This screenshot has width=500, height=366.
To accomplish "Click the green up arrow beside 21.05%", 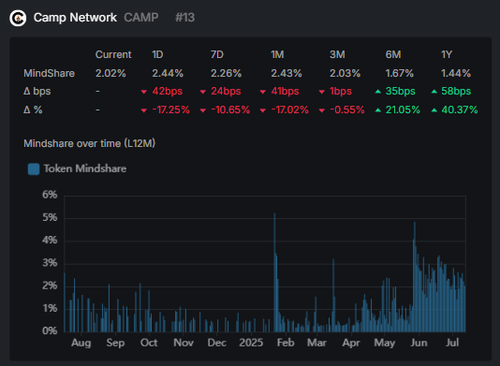I will pos(378,110).
